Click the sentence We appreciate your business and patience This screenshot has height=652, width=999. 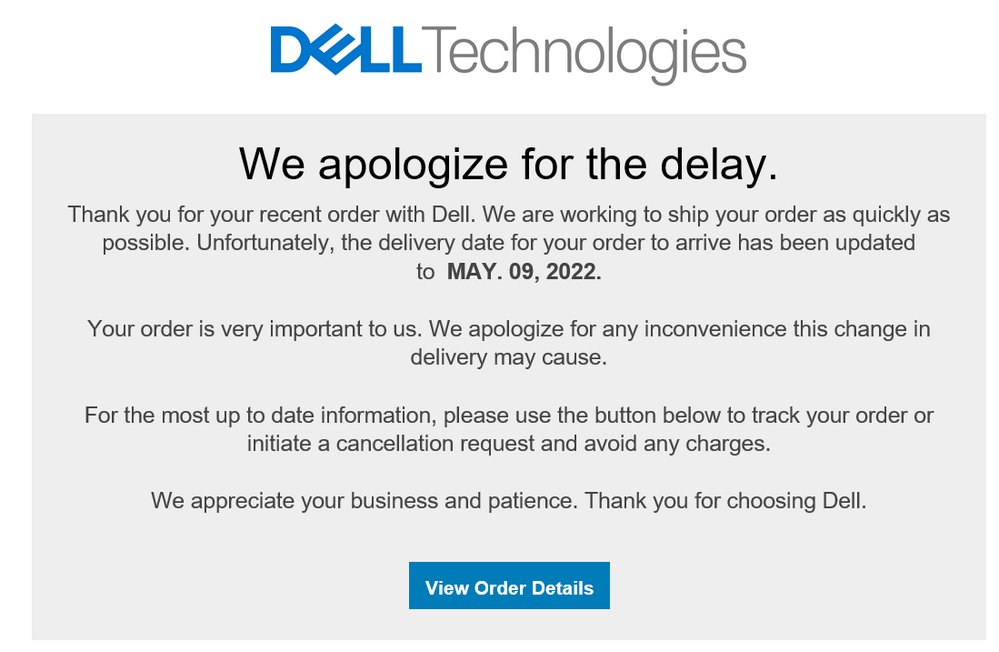364,501
